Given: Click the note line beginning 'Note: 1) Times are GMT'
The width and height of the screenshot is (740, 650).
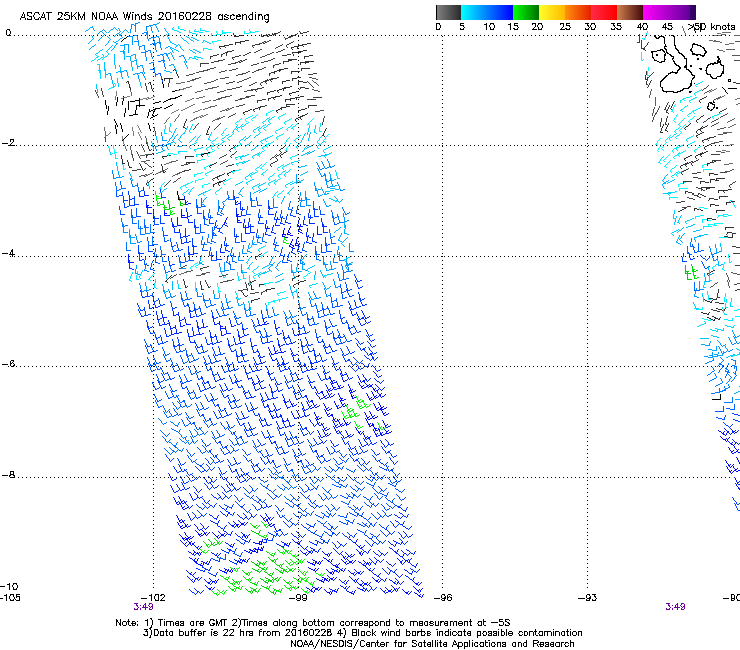Looking at the screenshot, I should point(312,623).
